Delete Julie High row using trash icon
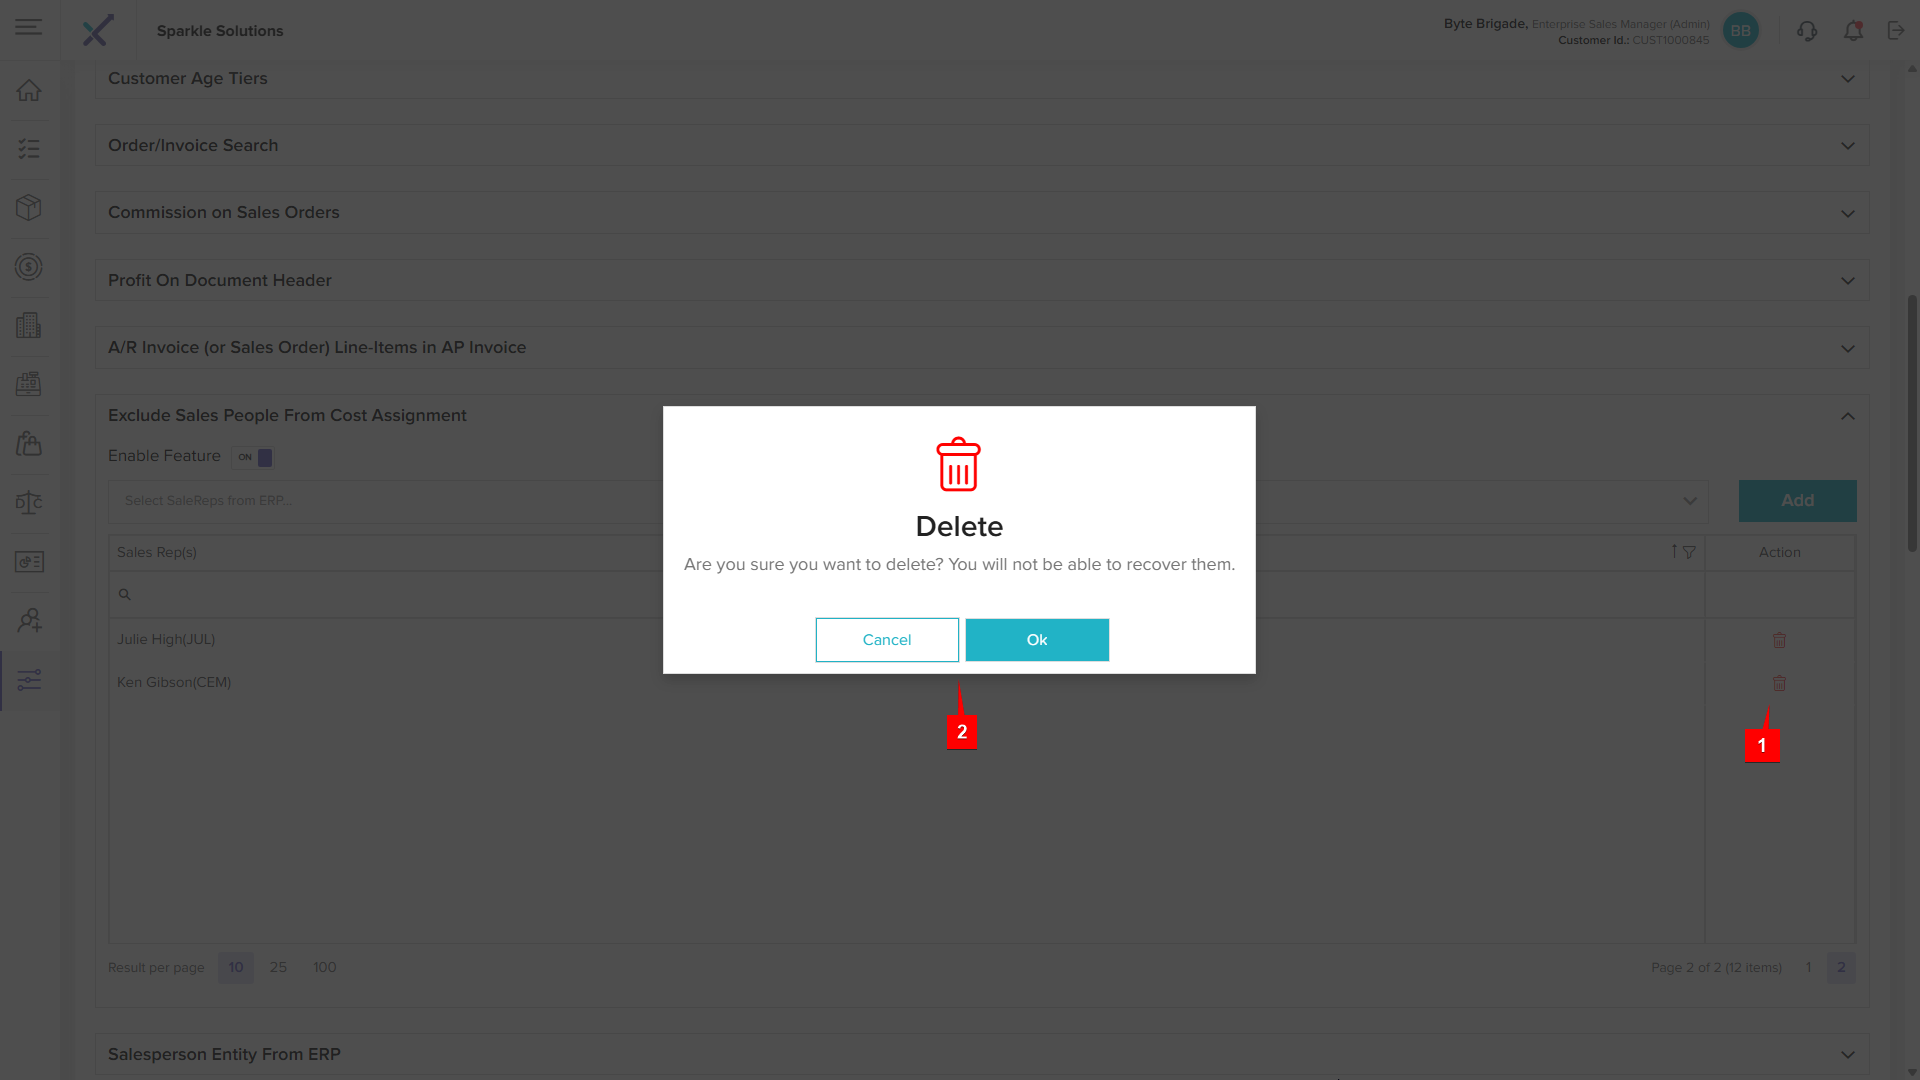The image size is (1920, 1080). (1779, 640)
